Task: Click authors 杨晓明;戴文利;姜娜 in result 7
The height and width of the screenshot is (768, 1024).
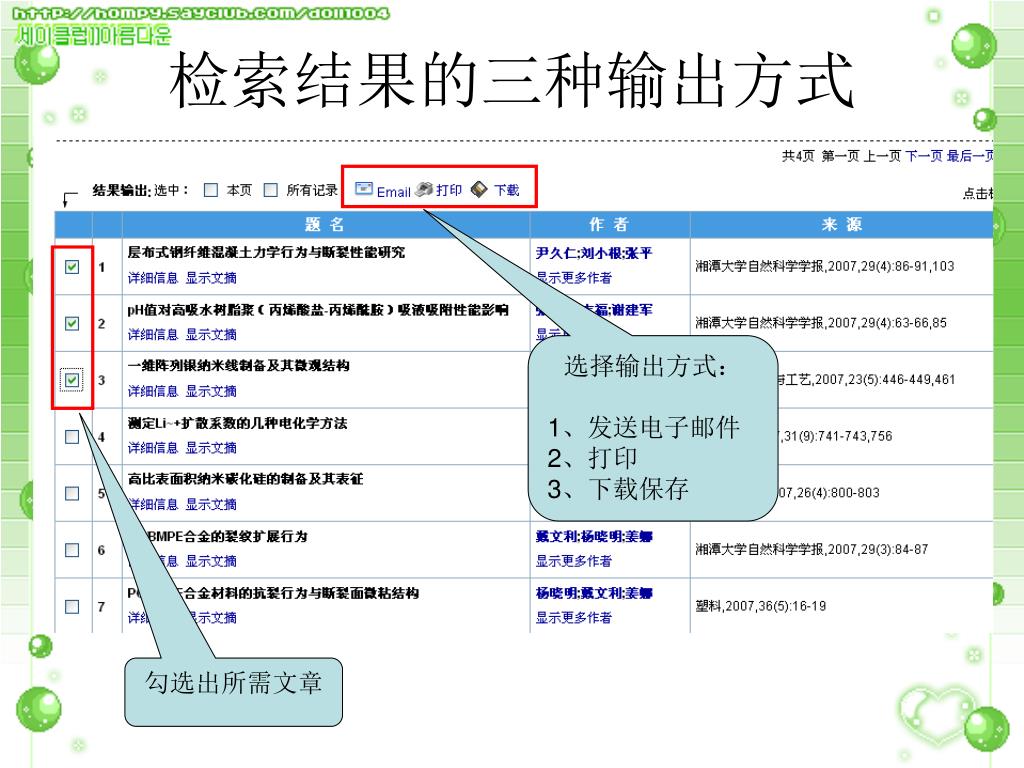Action: click(594, 593)
